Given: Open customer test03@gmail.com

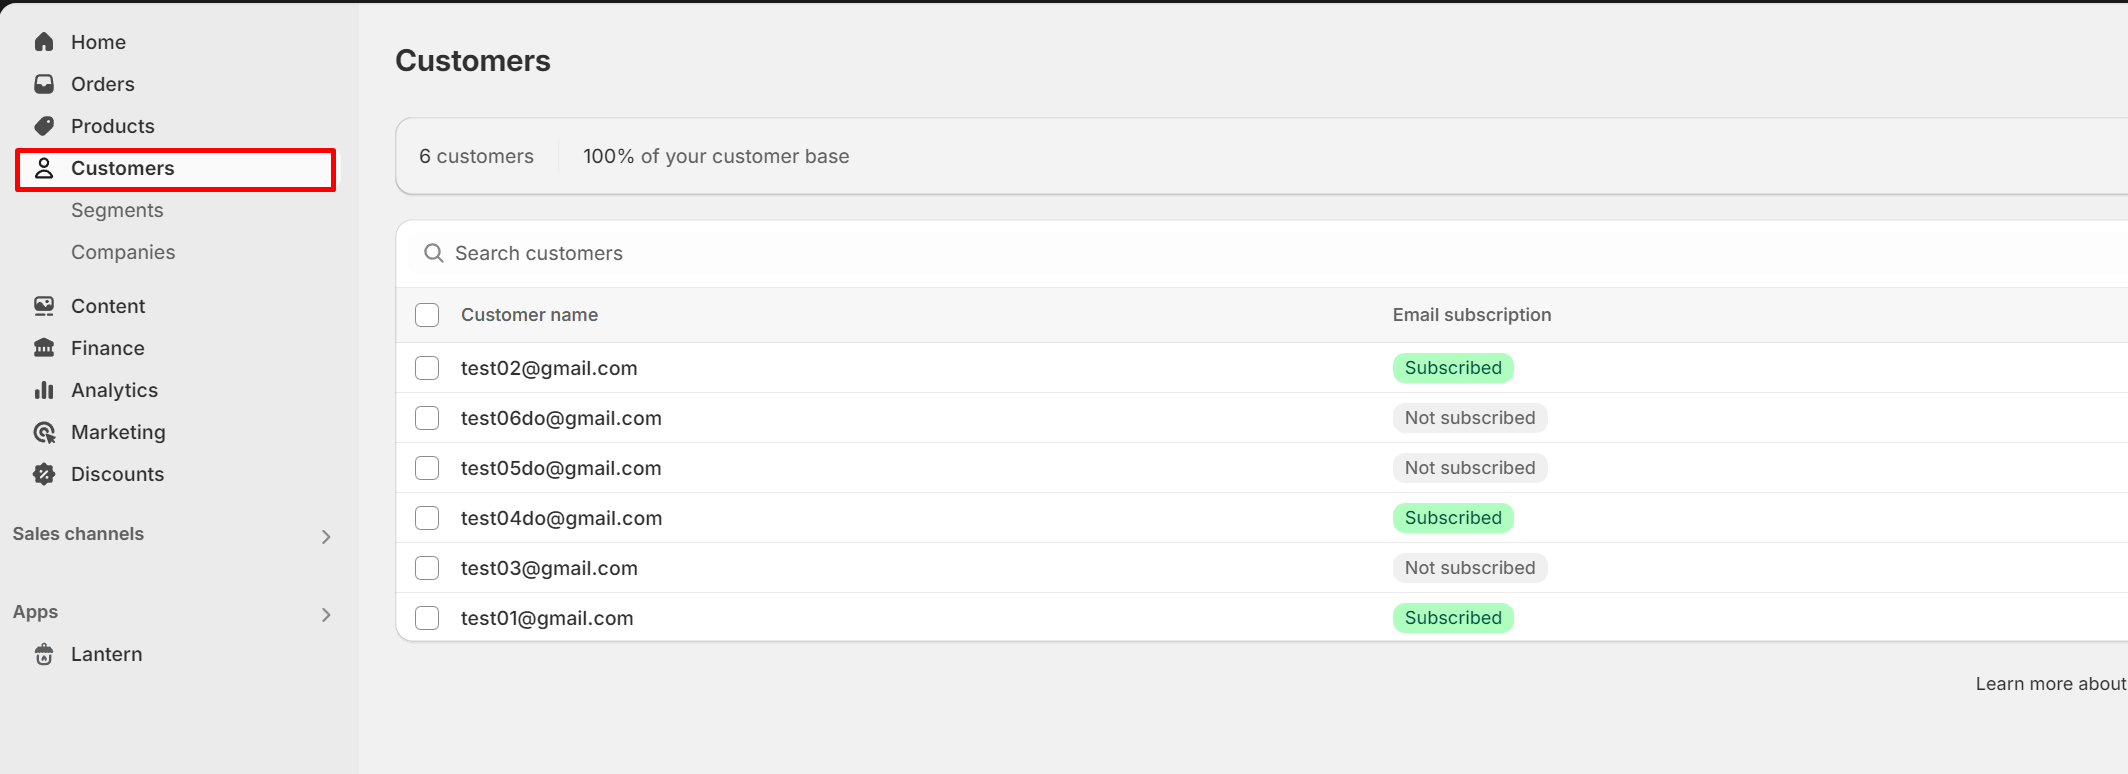Looking at the screenshot, I should pos(549,568).
